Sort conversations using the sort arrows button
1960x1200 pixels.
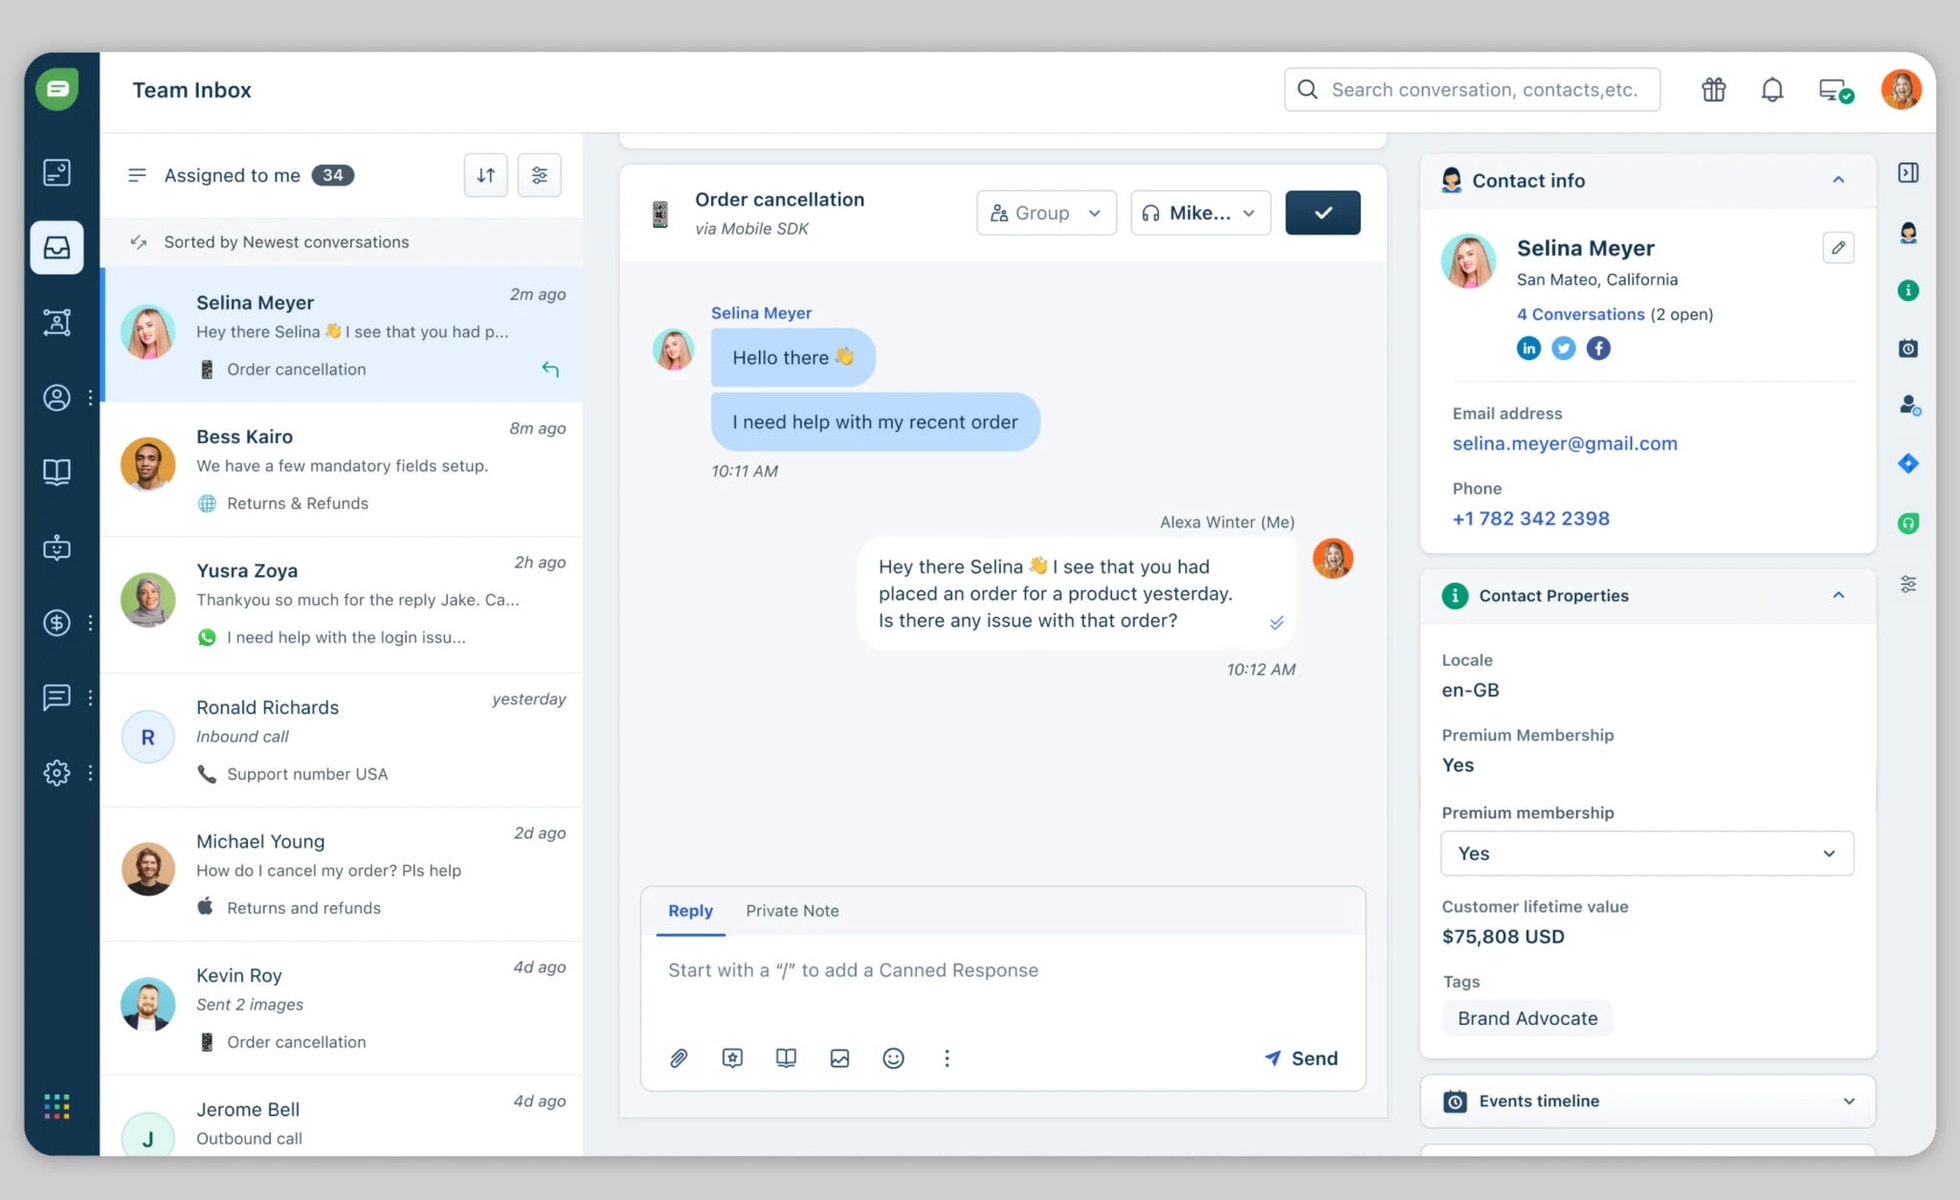(x=486, y=175)
